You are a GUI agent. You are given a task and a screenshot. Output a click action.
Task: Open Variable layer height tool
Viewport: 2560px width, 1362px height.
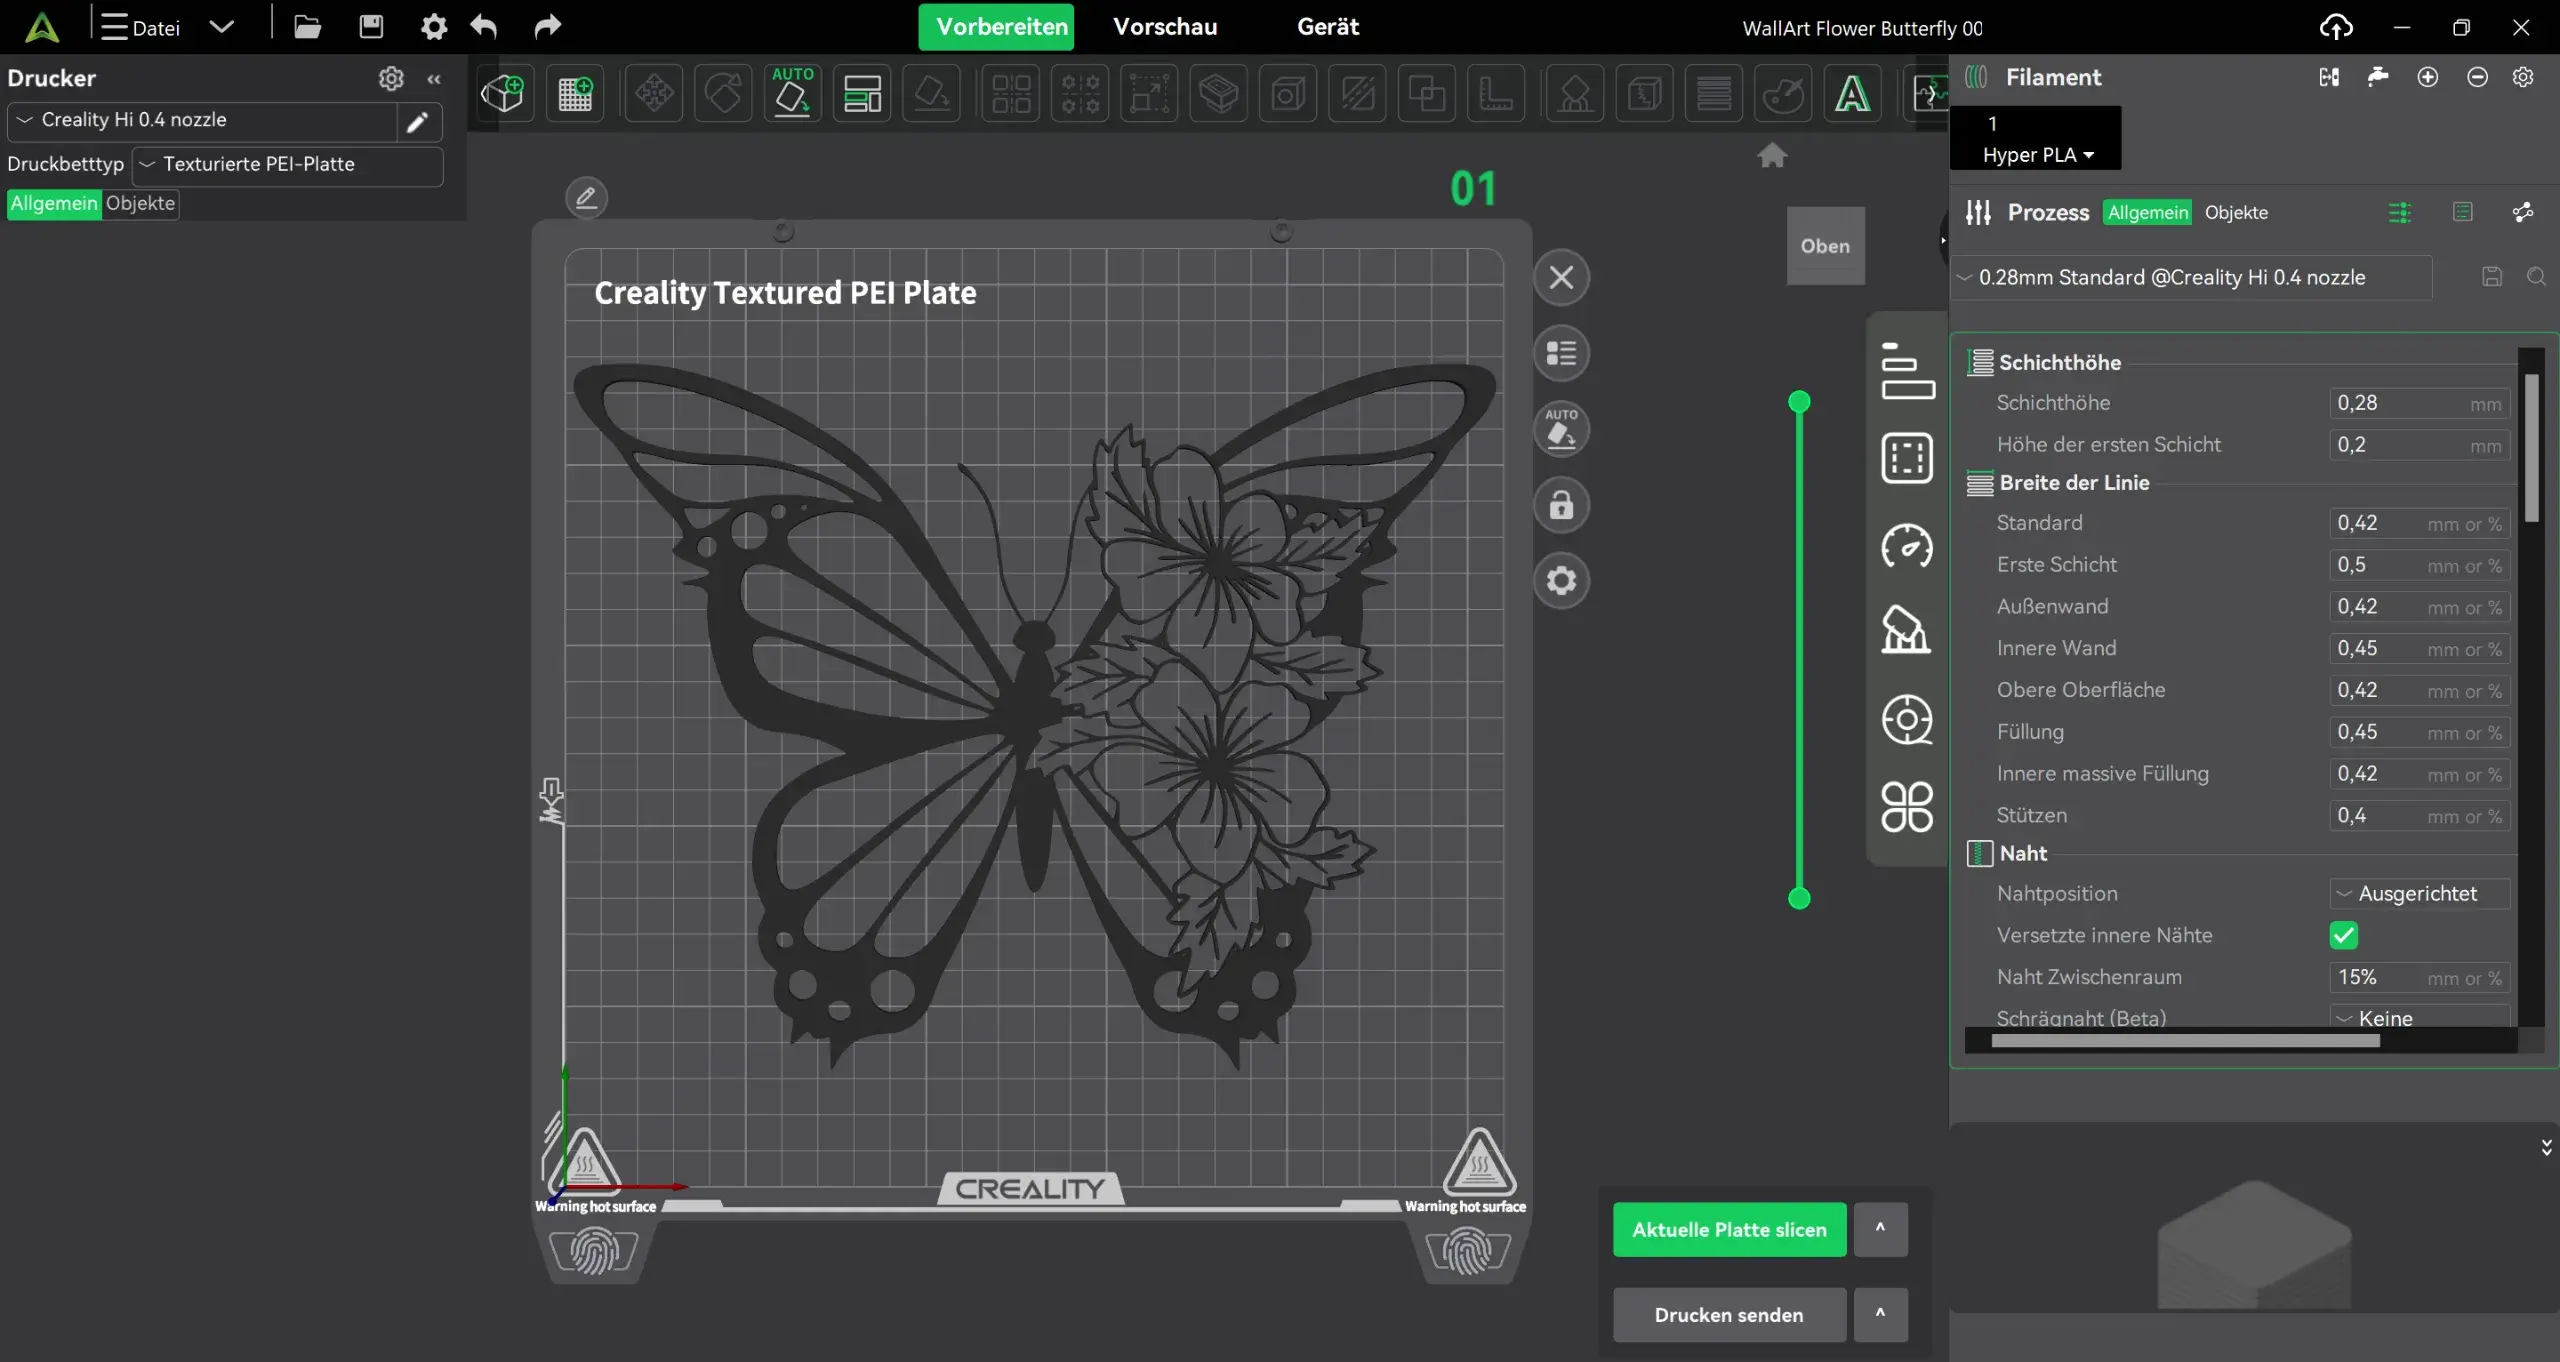pyautogui.click(x=1714, y=94)
